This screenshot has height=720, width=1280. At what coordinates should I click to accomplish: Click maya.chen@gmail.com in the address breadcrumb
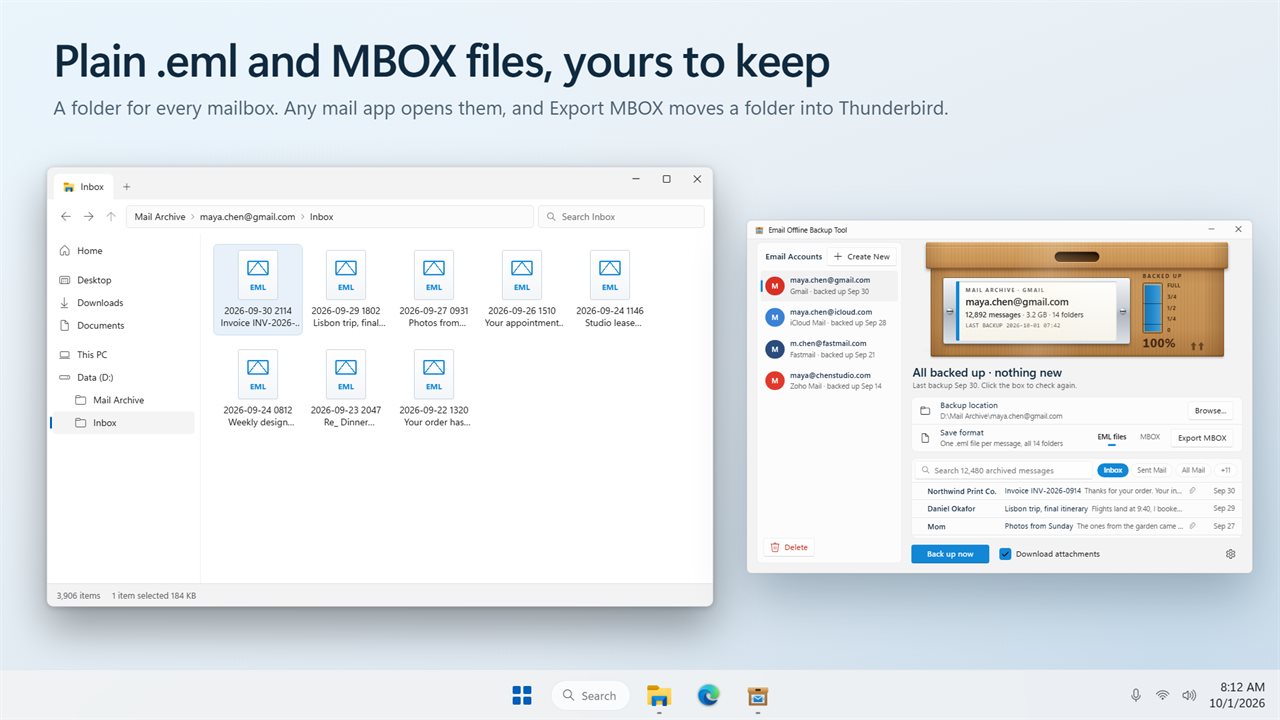click(248, 217)
